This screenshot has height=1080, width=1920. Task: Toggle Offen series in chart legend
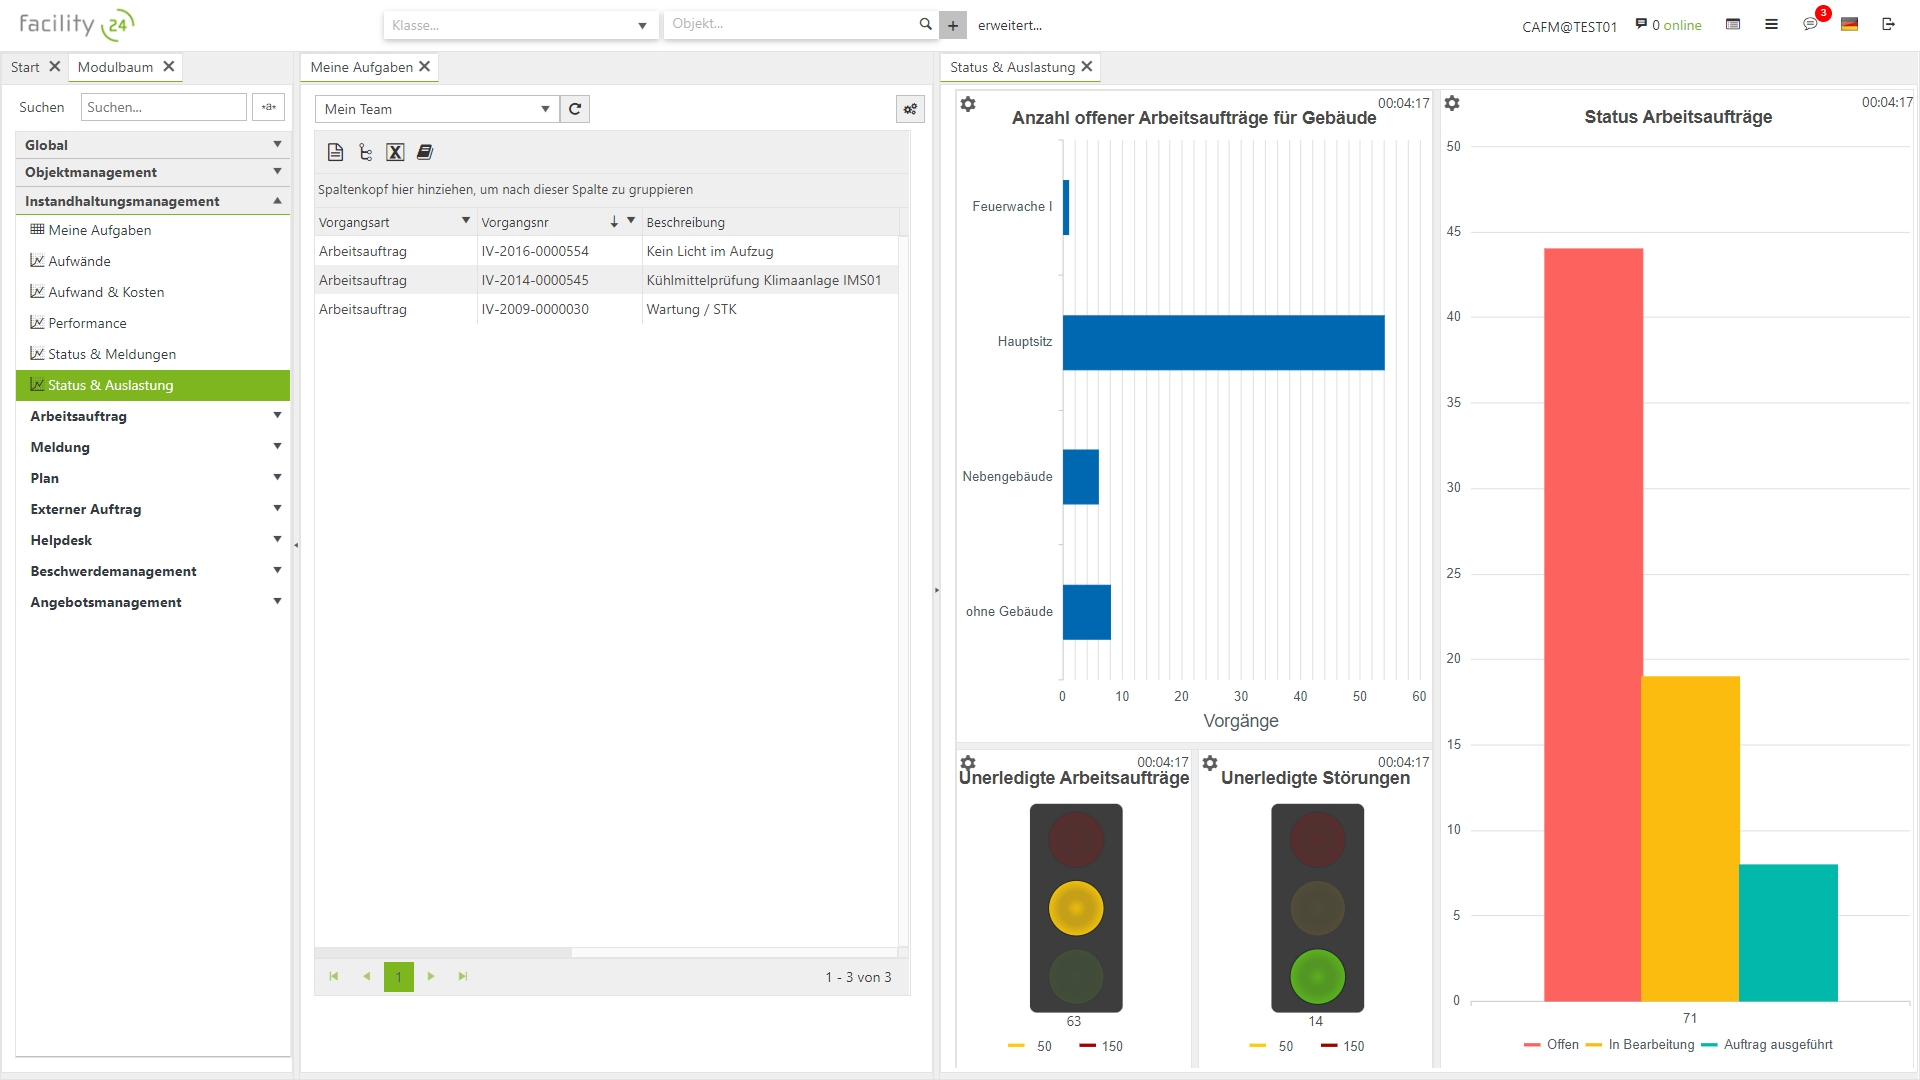[x=1562, y=1044]
